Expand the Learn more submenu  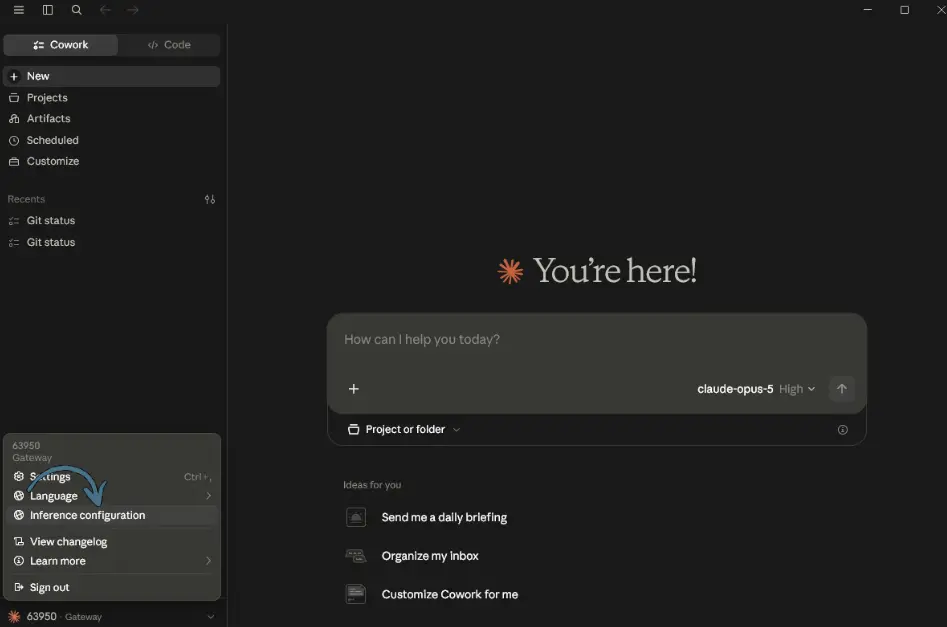click(x=112, y=561)
